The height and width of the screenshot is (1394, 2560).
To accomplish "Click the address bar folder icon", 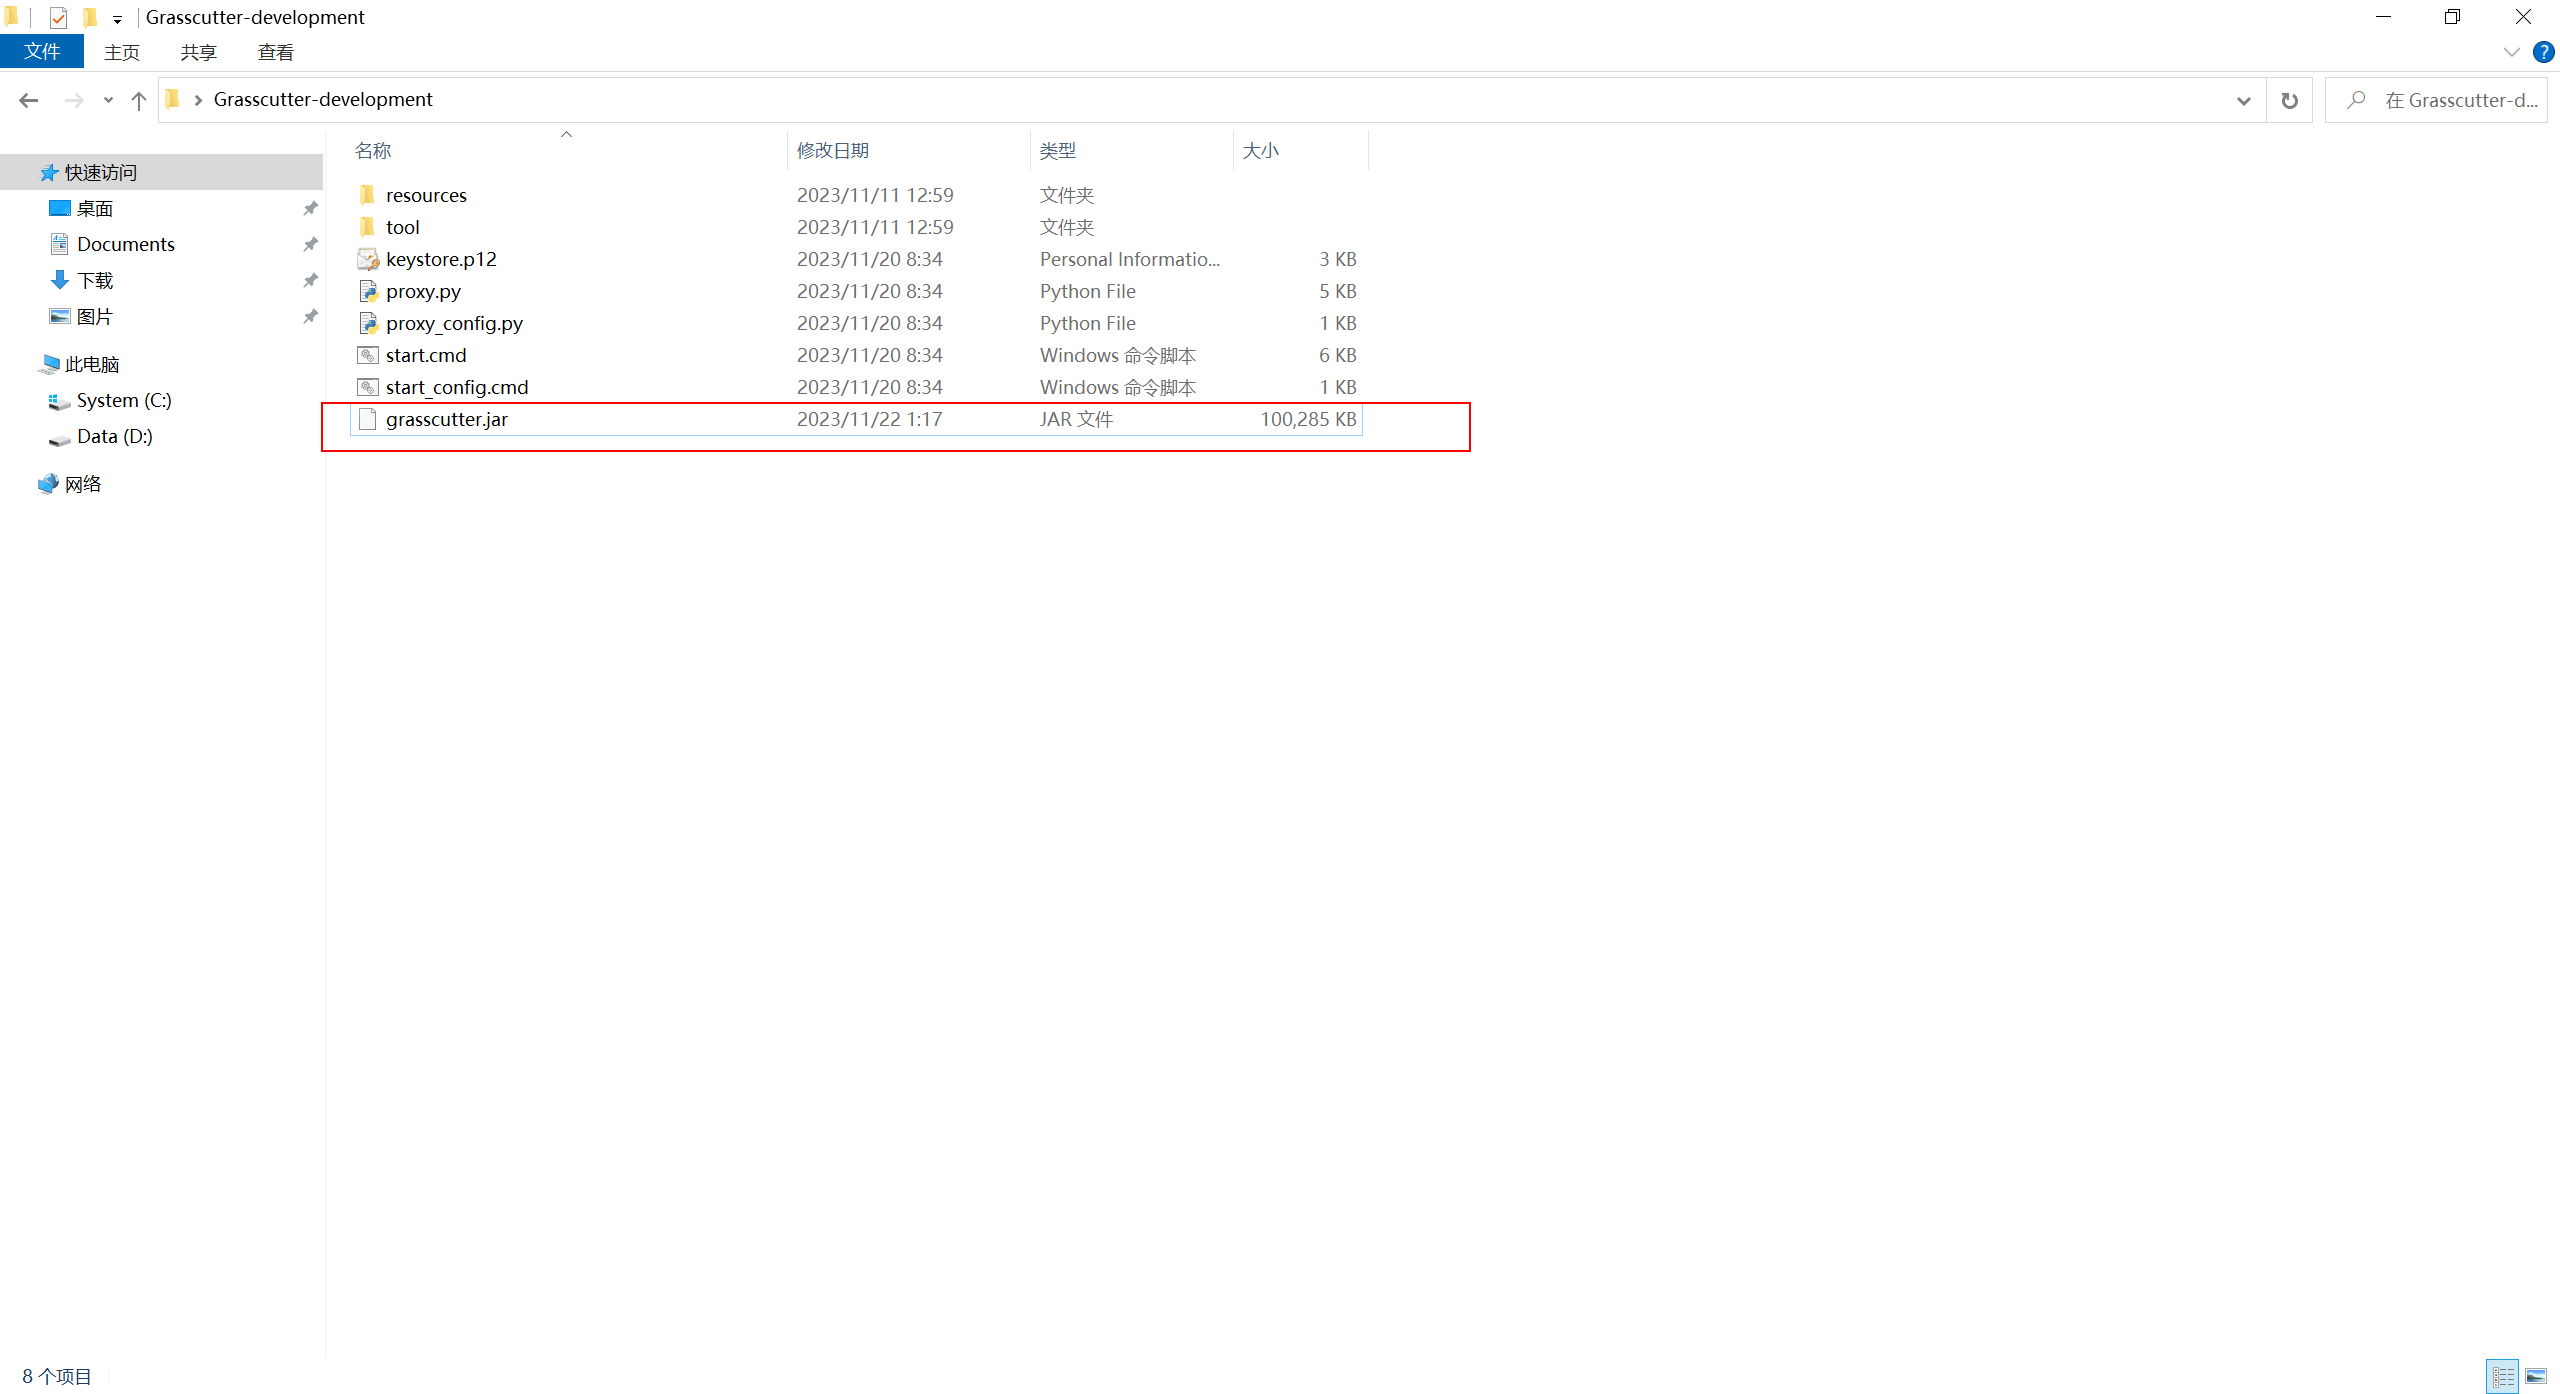I will click(x=172, y=99).
